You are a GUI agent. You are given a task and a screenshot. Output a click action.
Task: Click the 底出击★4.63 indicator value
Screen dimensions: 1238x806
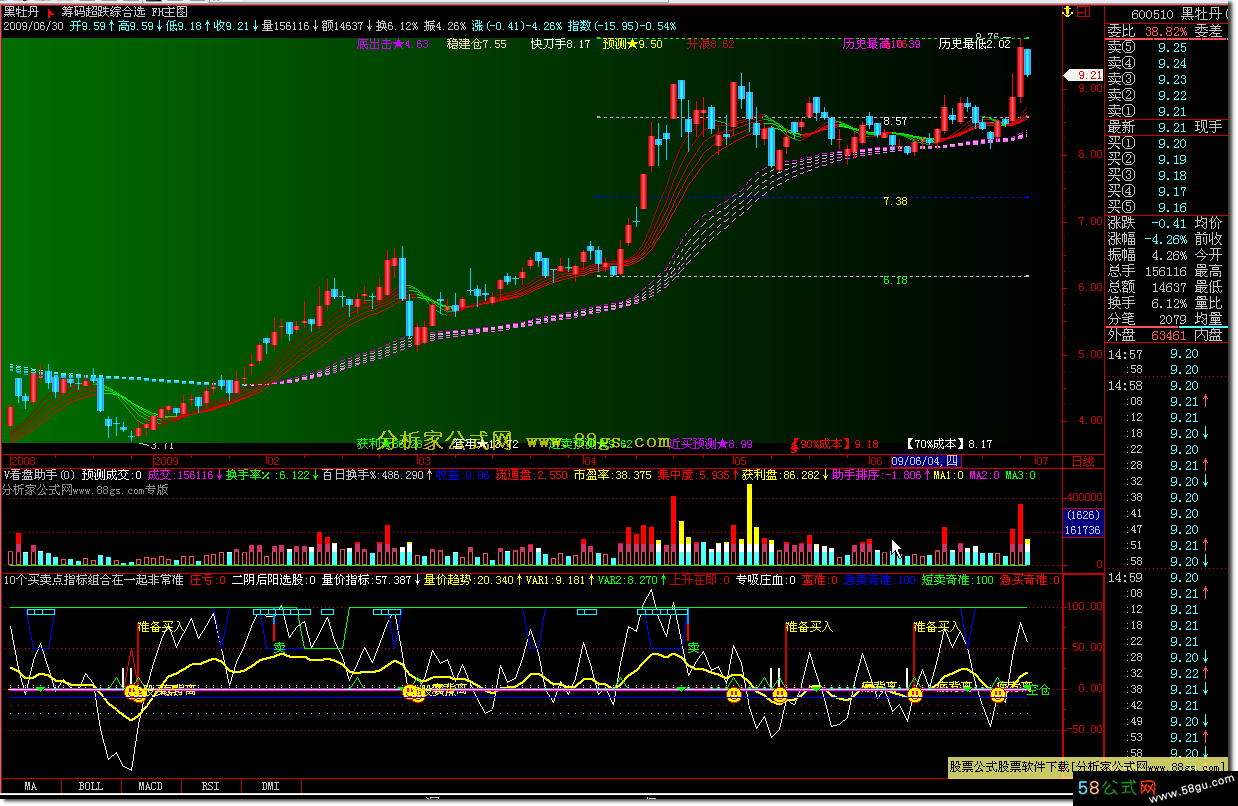[x=392, y=44]
